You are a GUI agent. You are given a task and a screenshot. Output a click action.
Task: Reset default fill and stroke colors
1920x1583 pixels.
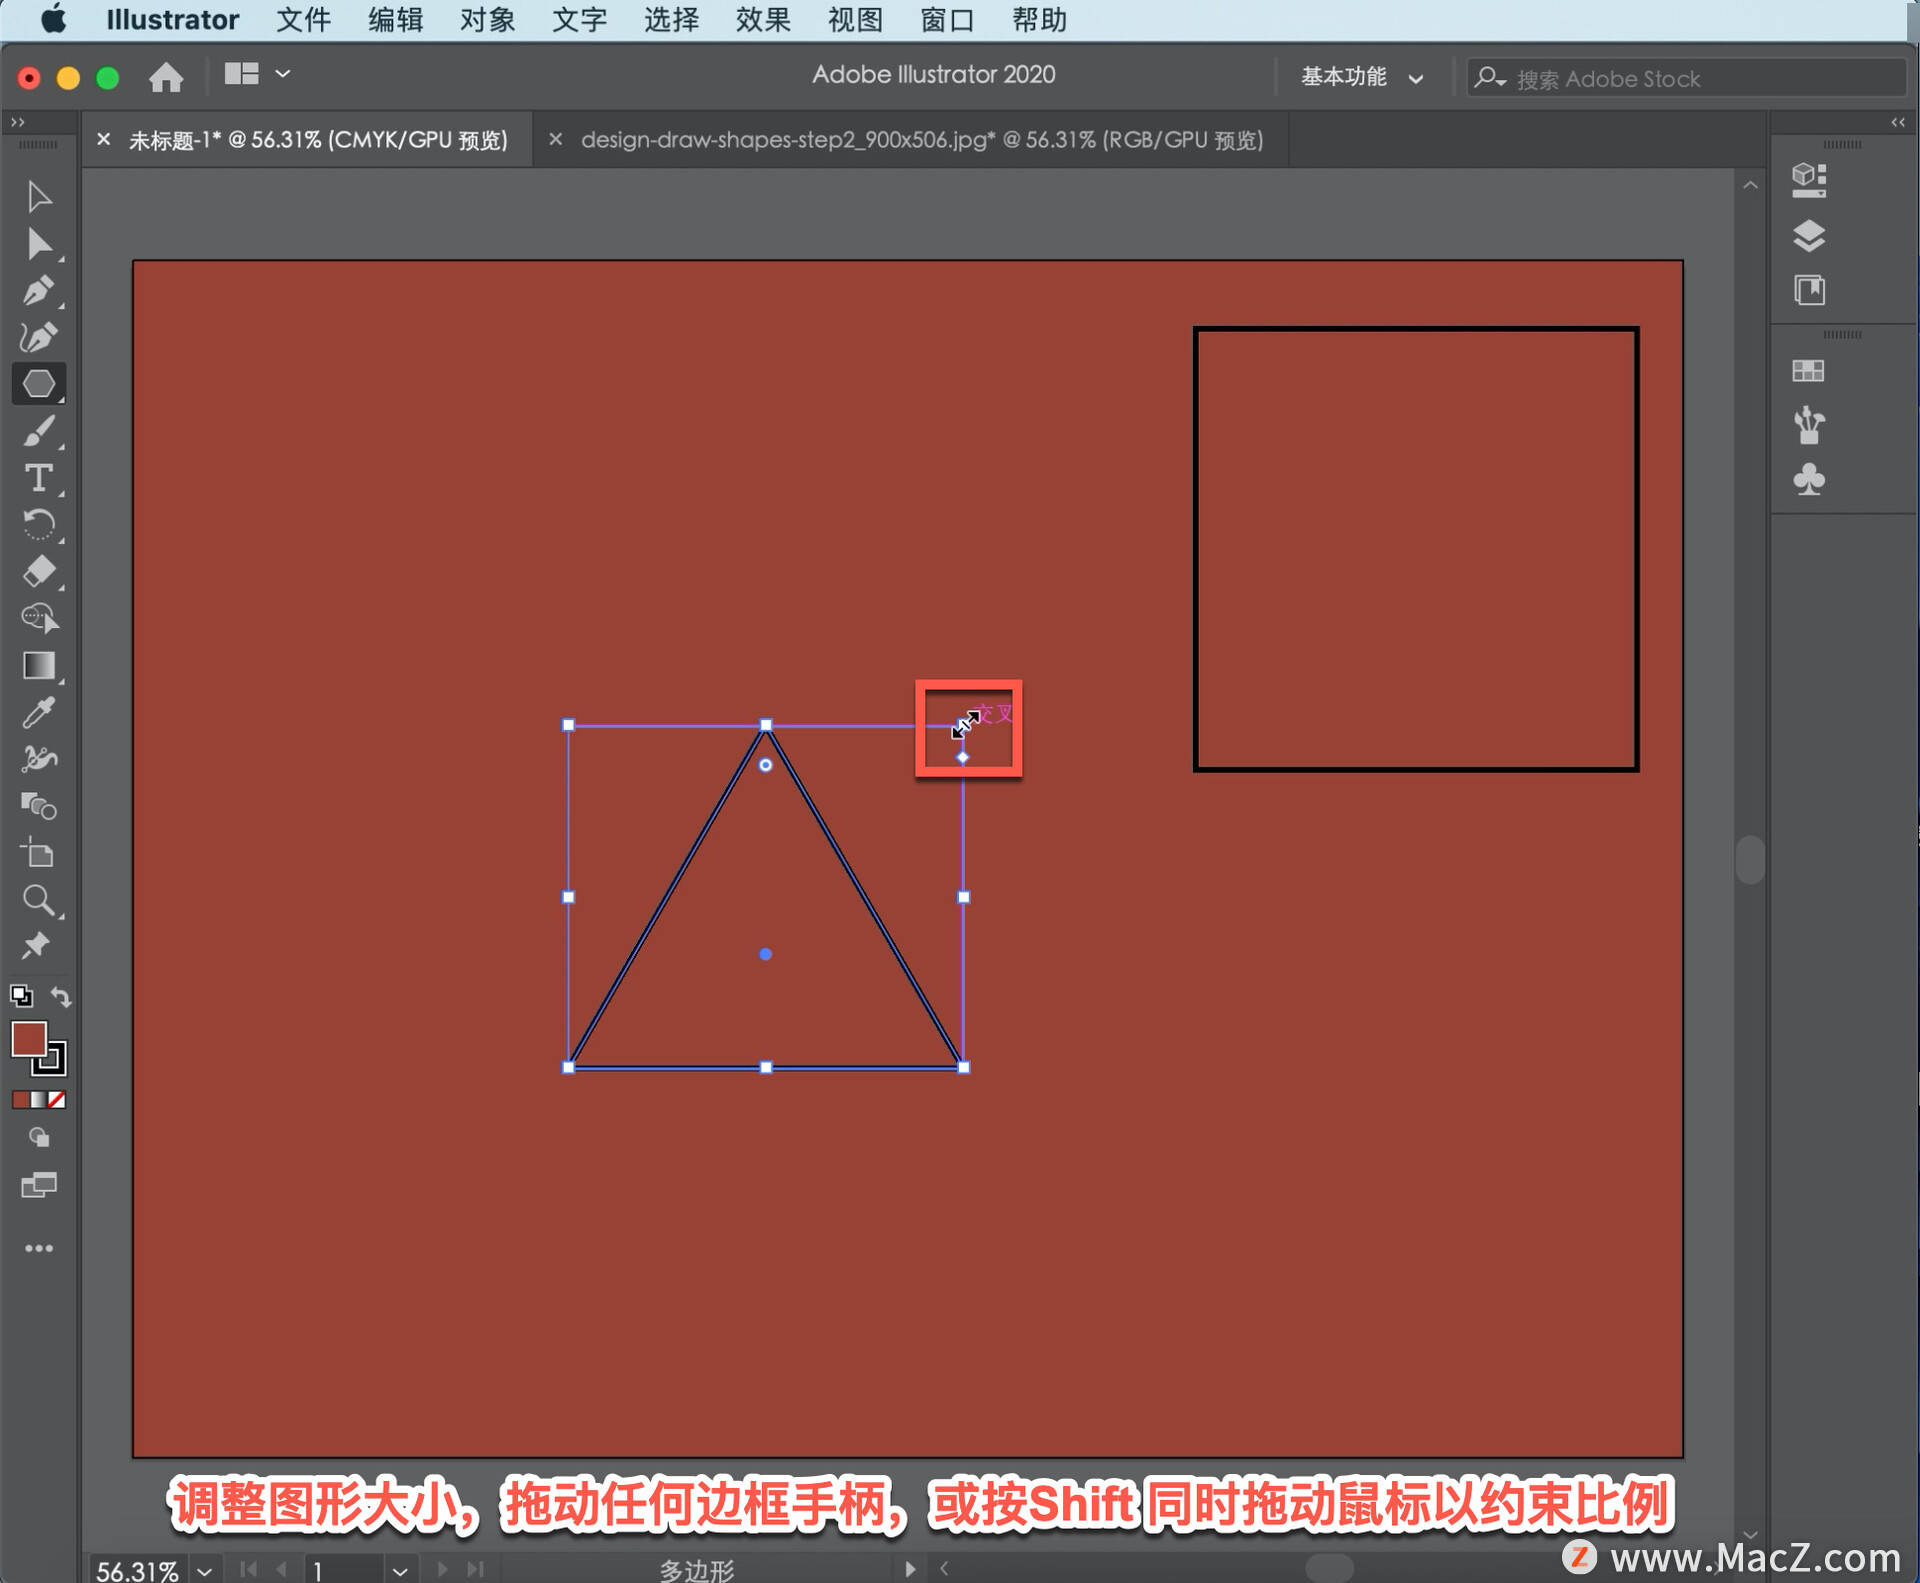point(21,996)
